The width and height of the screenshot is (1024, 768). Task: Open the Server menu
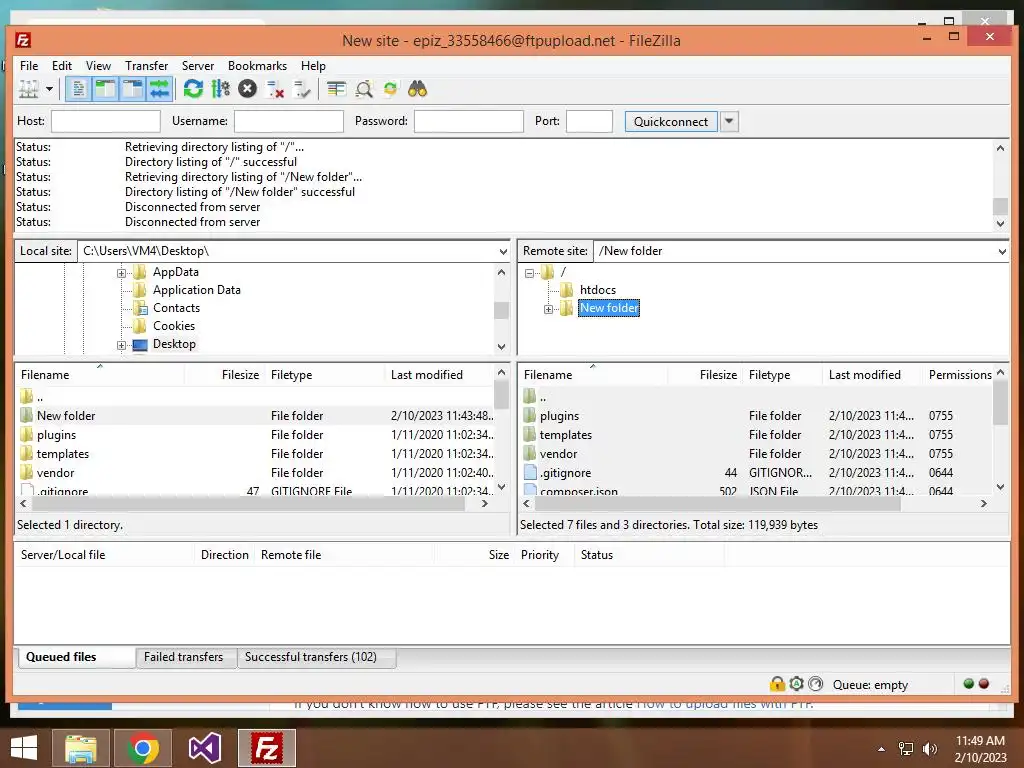[198, 66]
